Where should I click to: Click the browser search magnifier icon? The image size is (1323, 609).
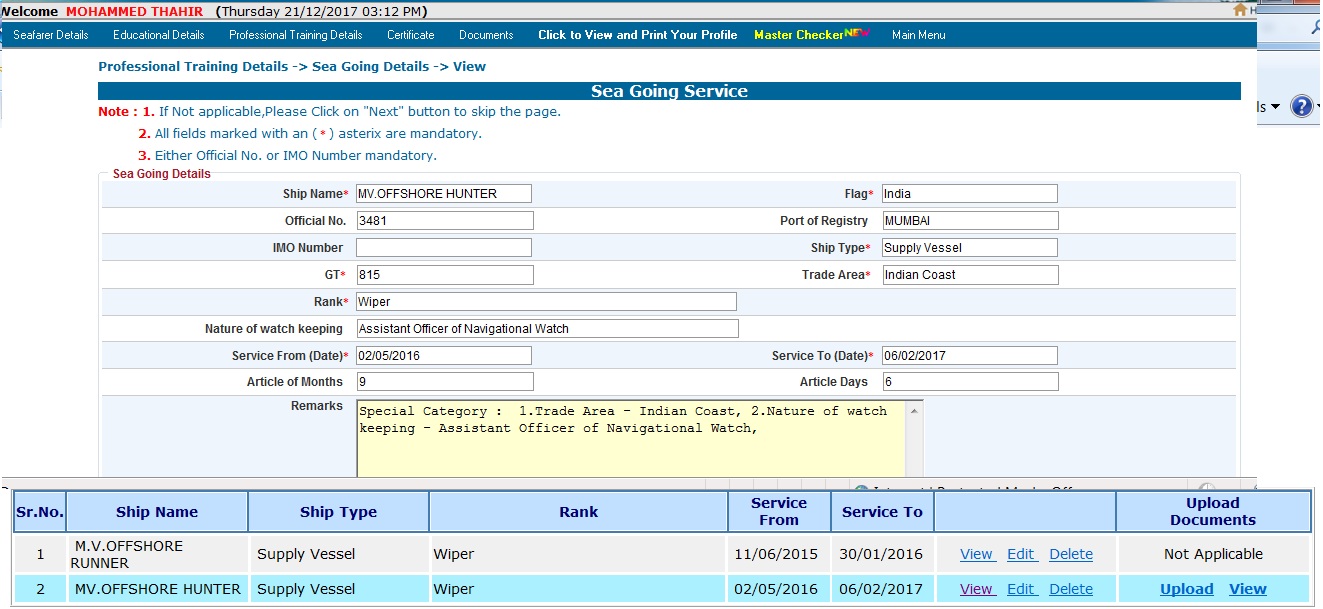(1314, 30)
